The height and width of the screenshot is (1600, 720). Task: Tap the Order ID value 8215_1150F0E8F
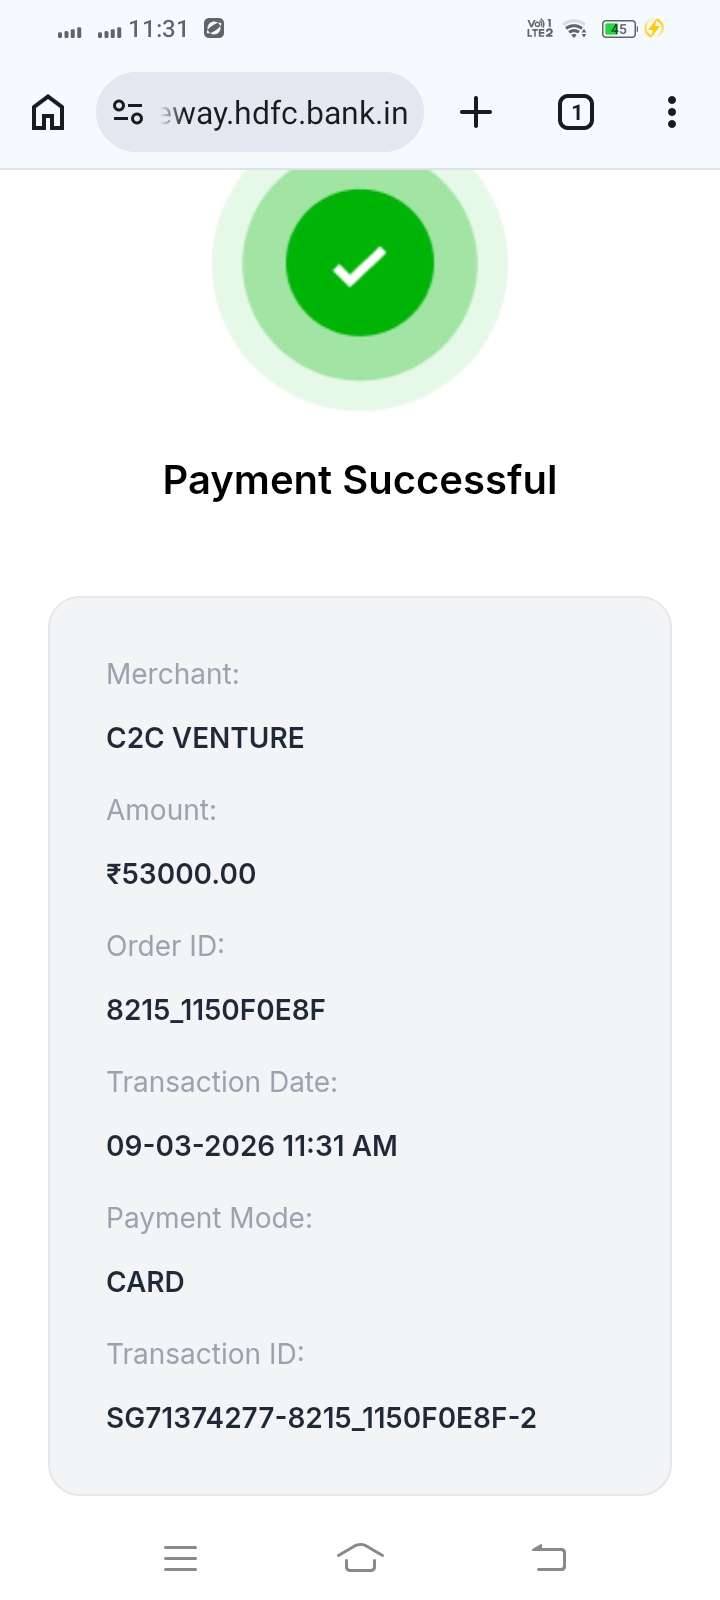point(216,1010)
